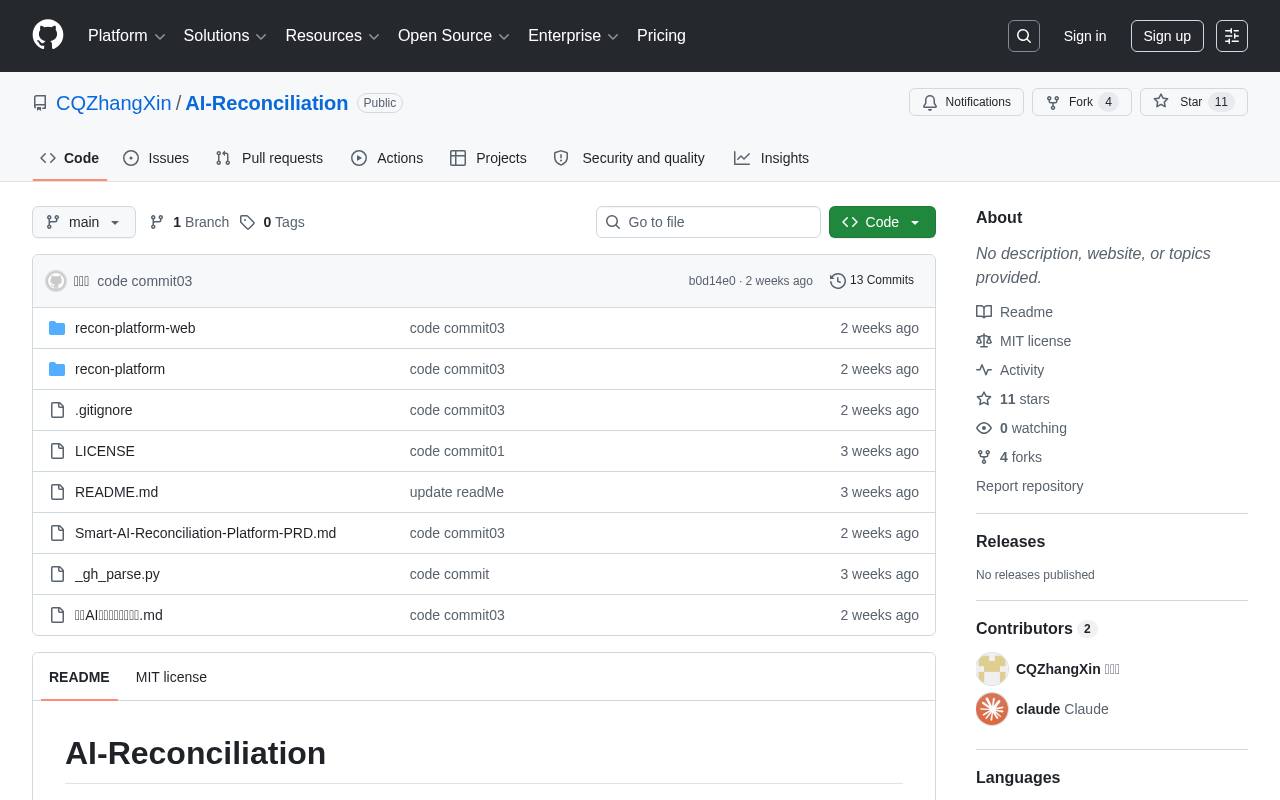The image size is (1280, 800).
Task: Click the Report repository link
Action: [1029, 486]
